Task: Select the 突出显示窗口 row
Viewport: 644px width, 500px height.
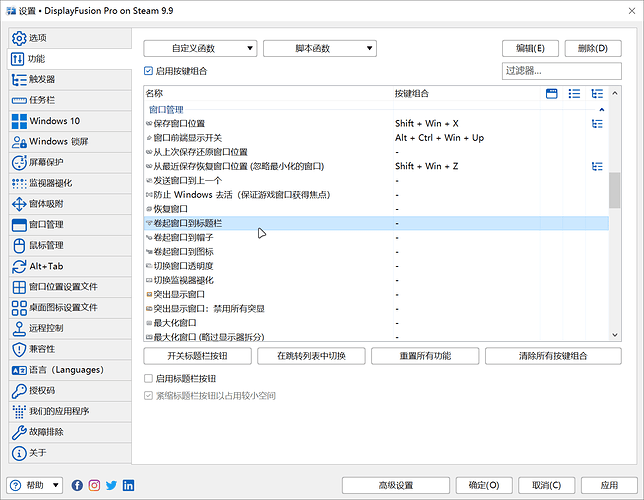Action: (x=376, y=295)
